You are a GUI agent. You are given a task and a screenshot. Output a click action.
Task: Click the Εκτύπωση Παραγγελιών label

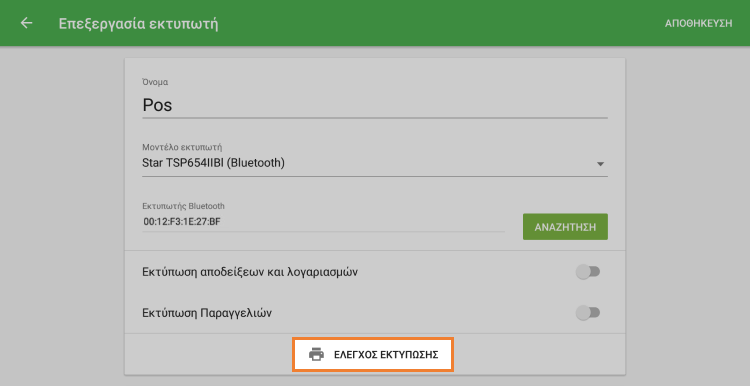[207, 313]
